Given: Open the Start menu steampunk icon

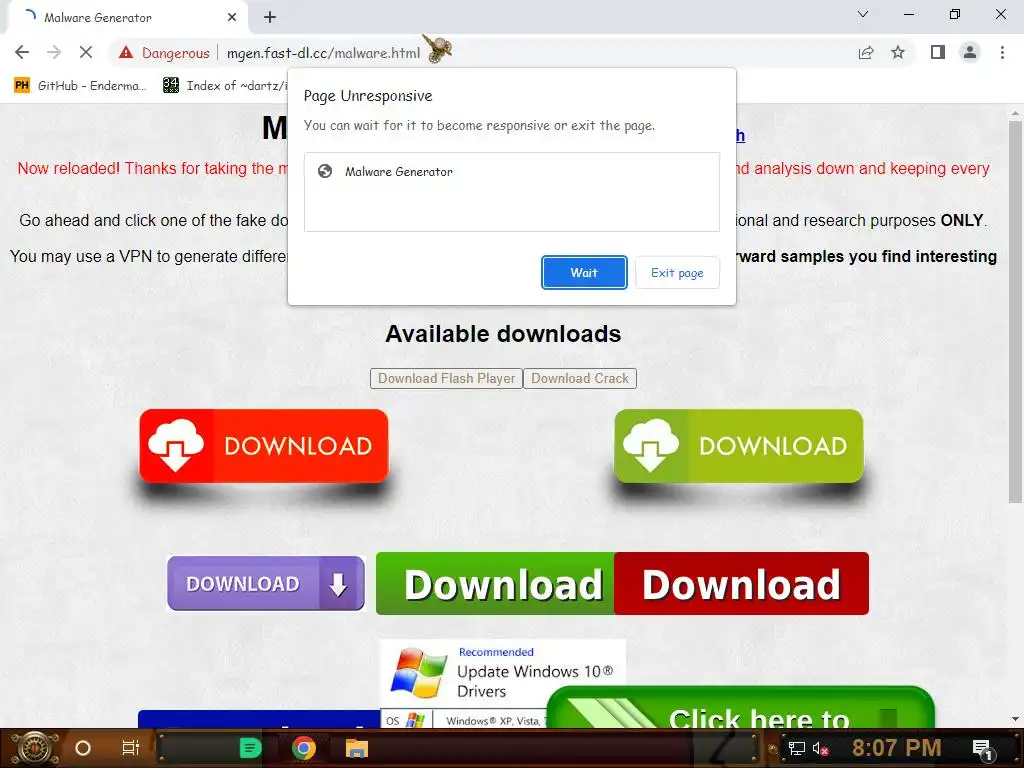Looking at the screenshot, I should point(35,748).
